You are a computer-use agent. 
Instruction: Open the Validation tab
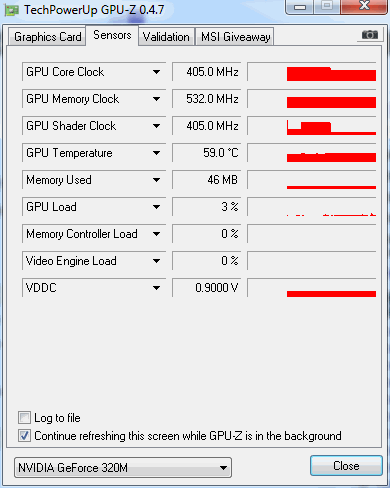(x=166, y=37)
